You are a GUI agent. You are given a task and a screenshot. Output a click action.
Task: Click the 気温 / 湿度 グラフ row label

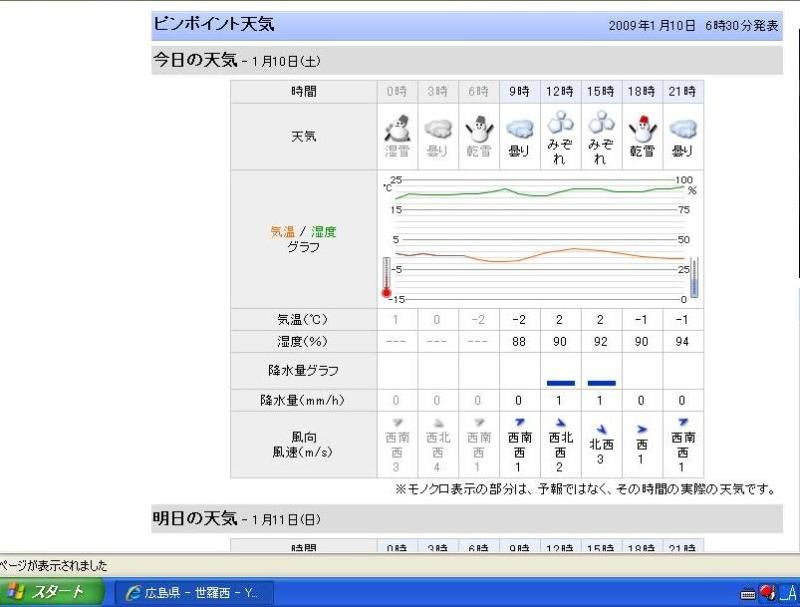(x=304, y=239)
